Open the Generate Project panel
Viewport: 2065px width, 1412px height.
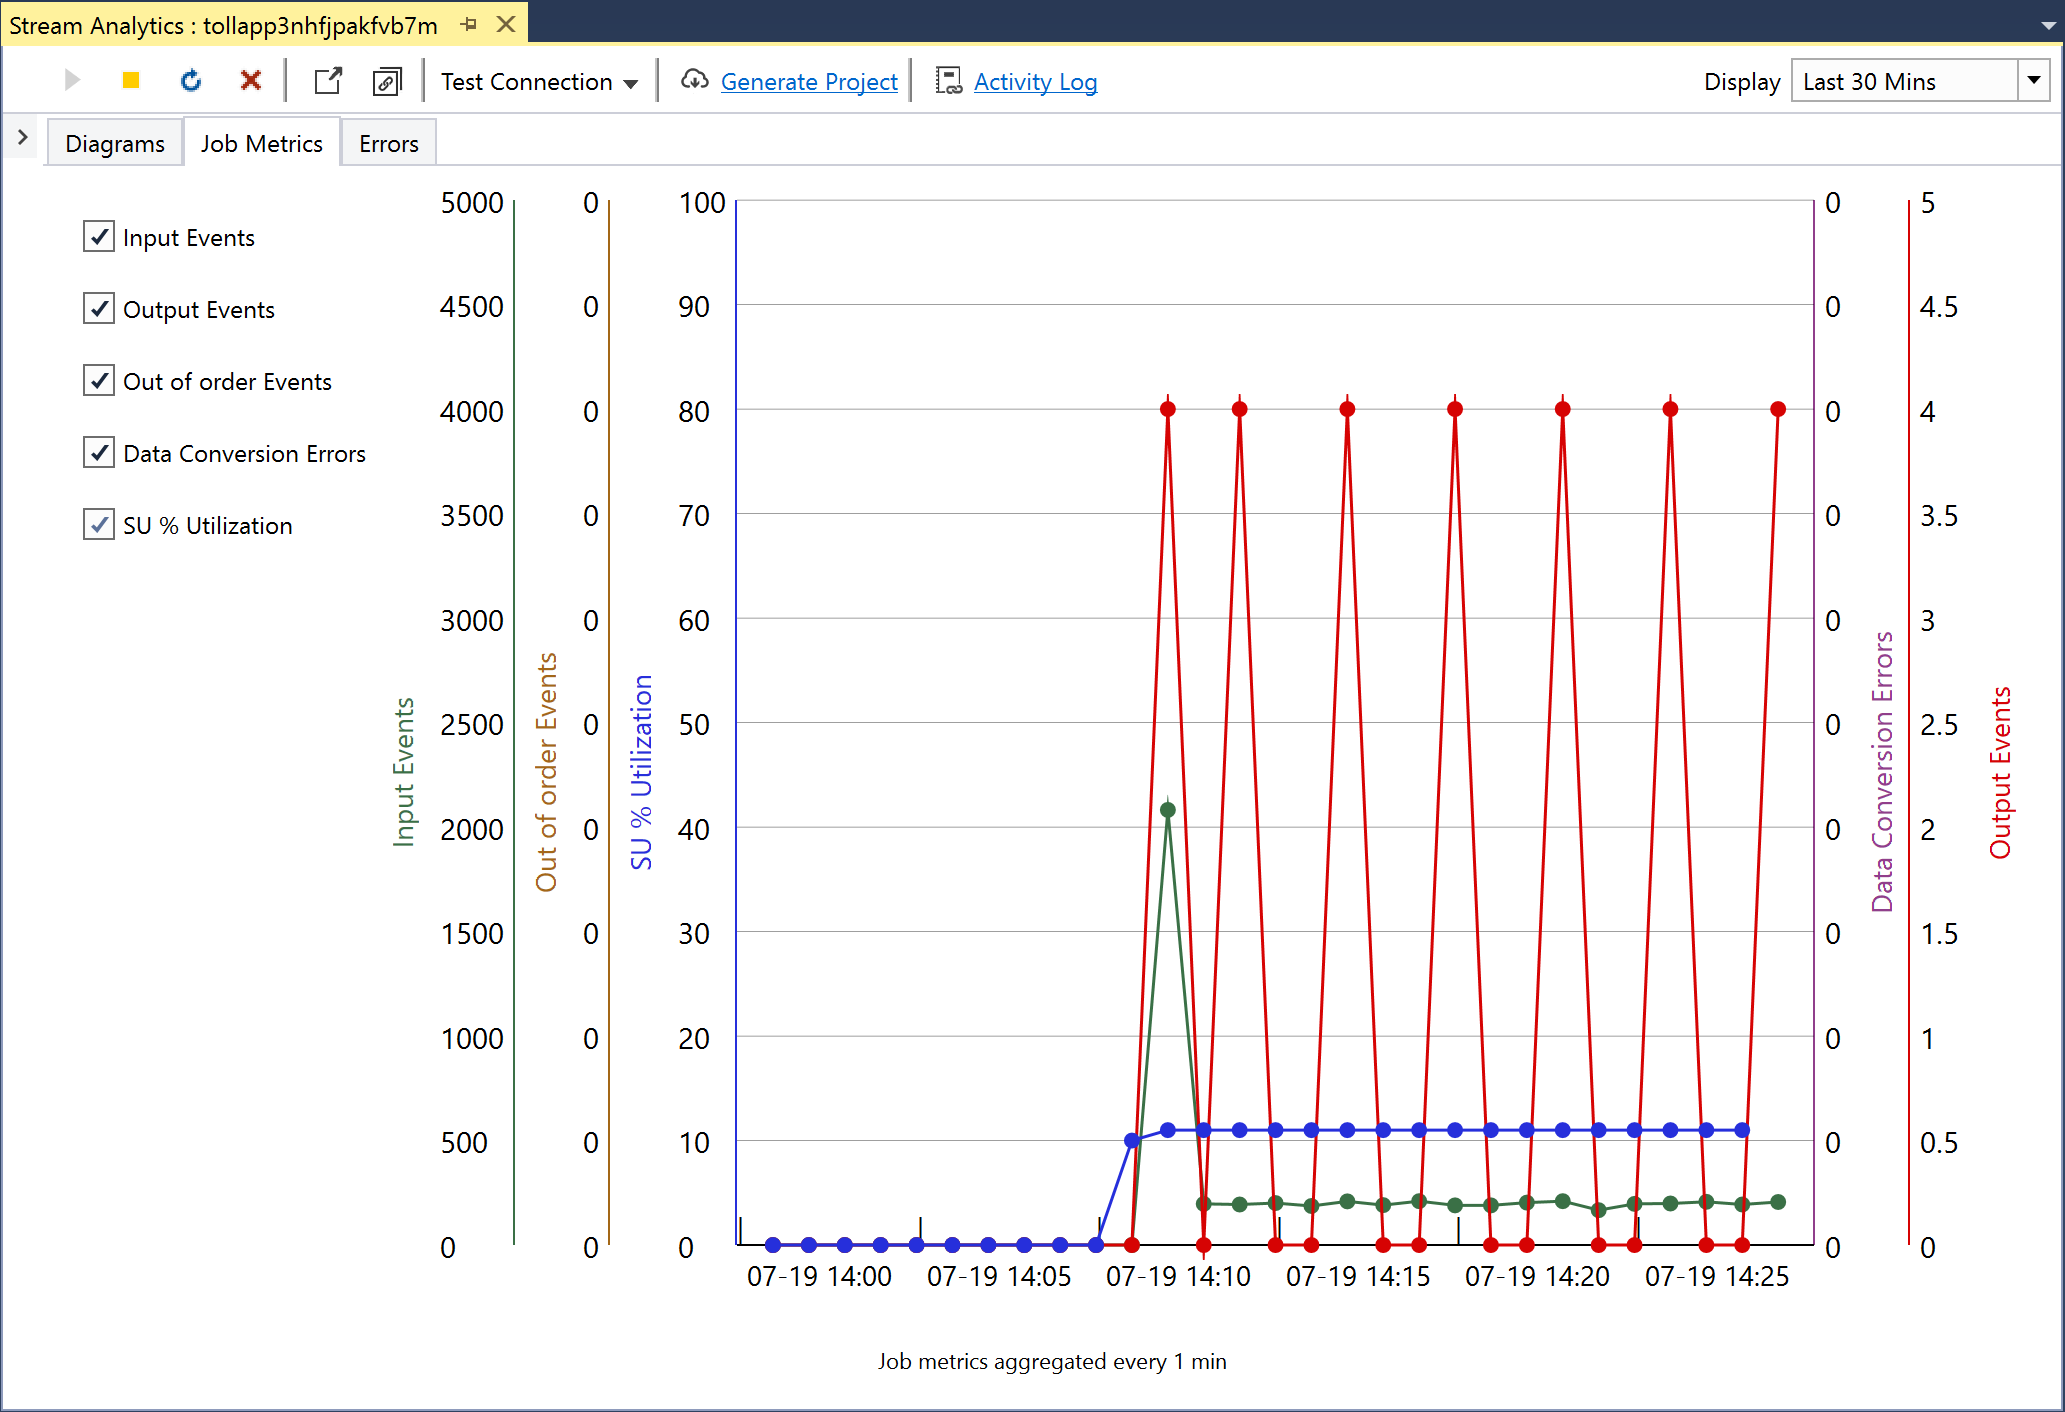coord(810,80)
